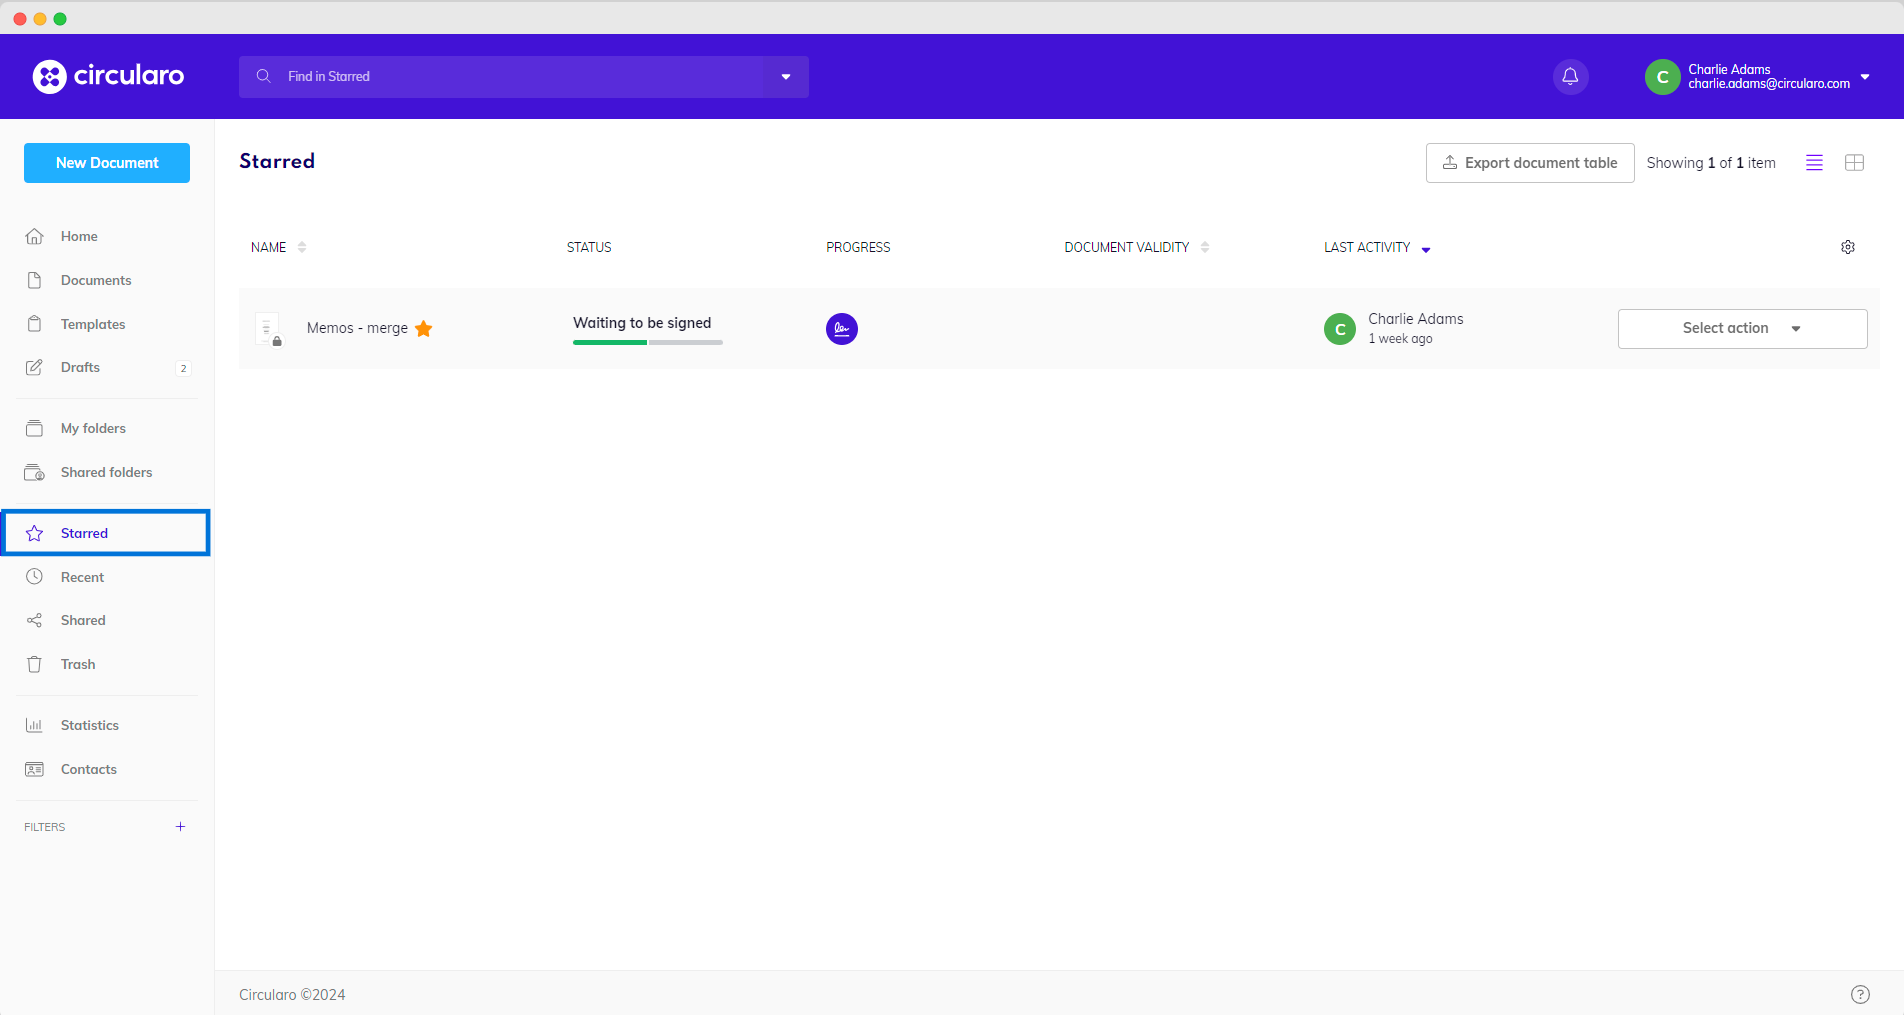Click the New Document button

(x=107, y=163)
